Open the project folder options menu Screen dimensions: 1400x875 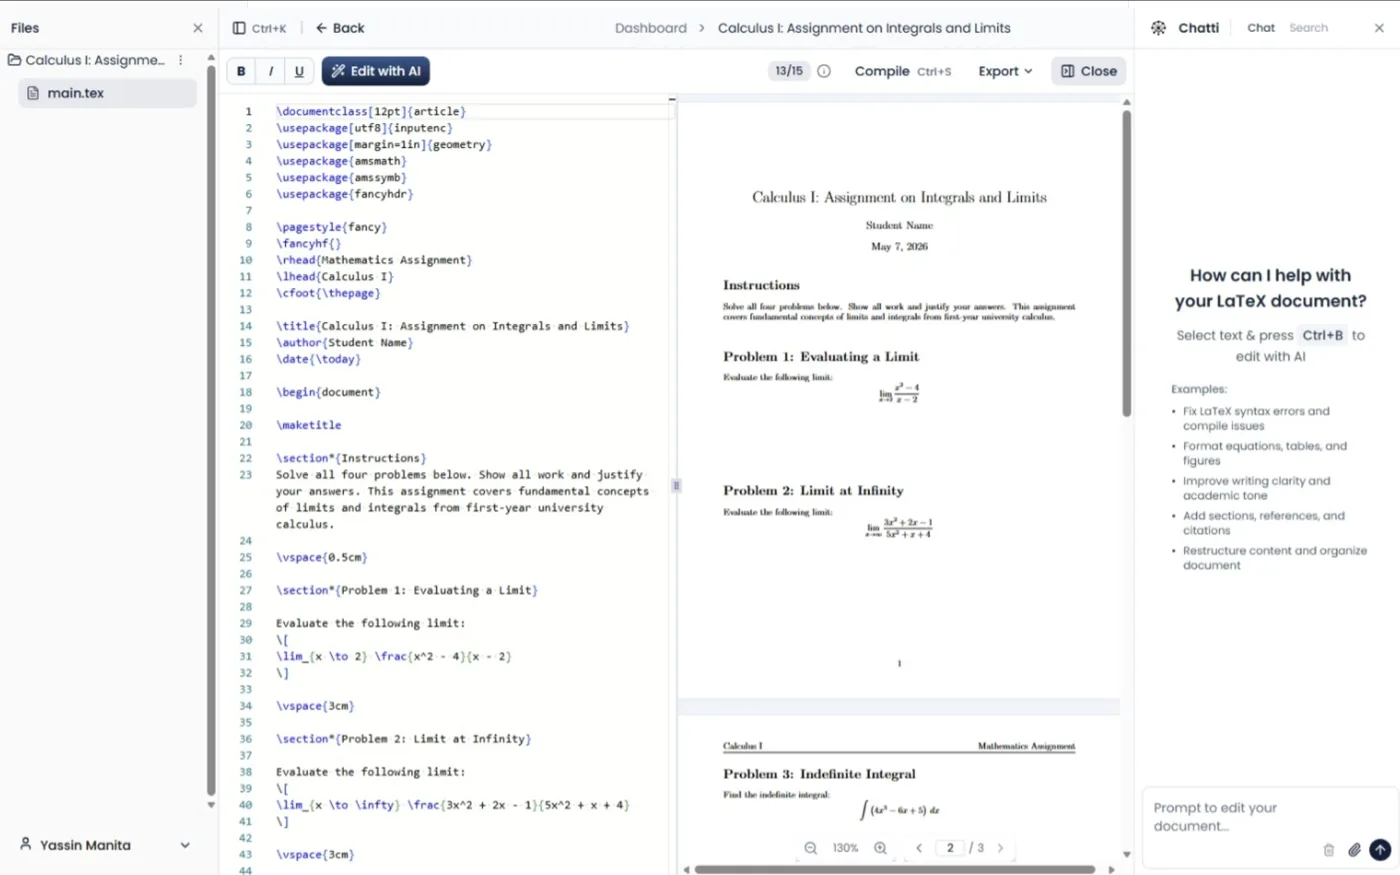pos(181,60)
